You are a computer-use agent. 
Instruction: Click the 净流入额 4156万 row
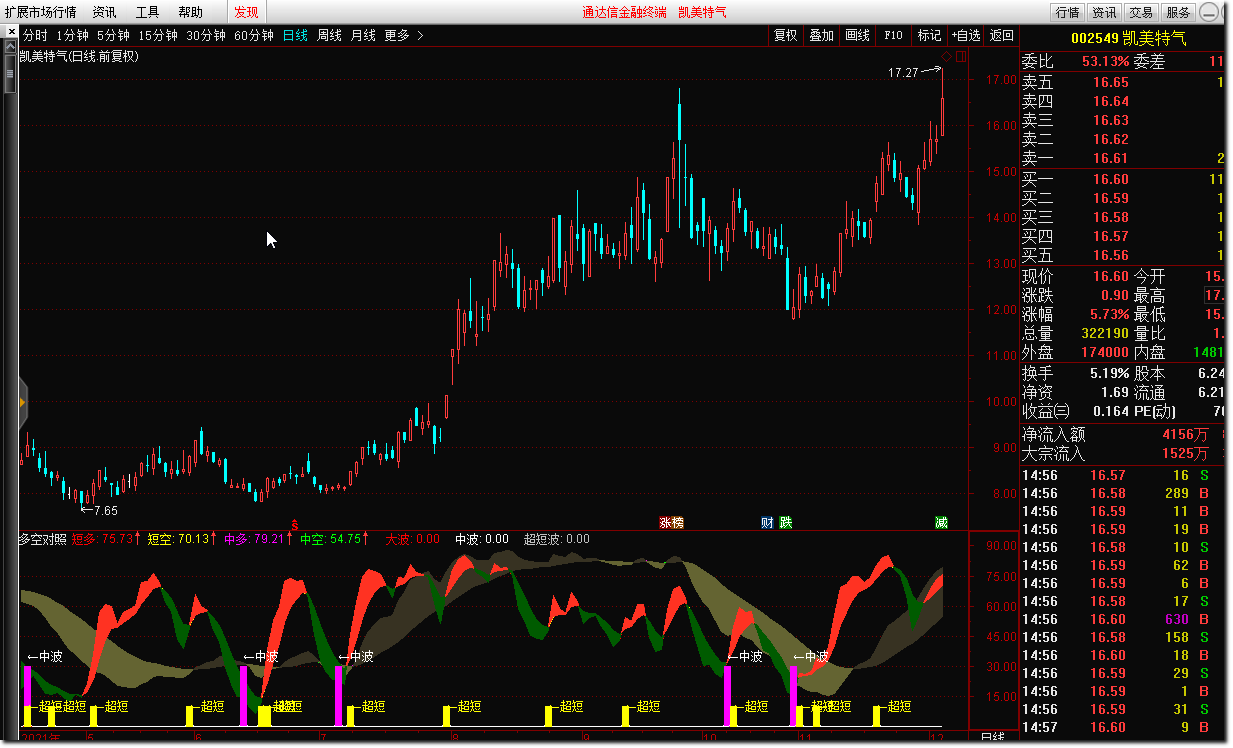pos(1122,434)
